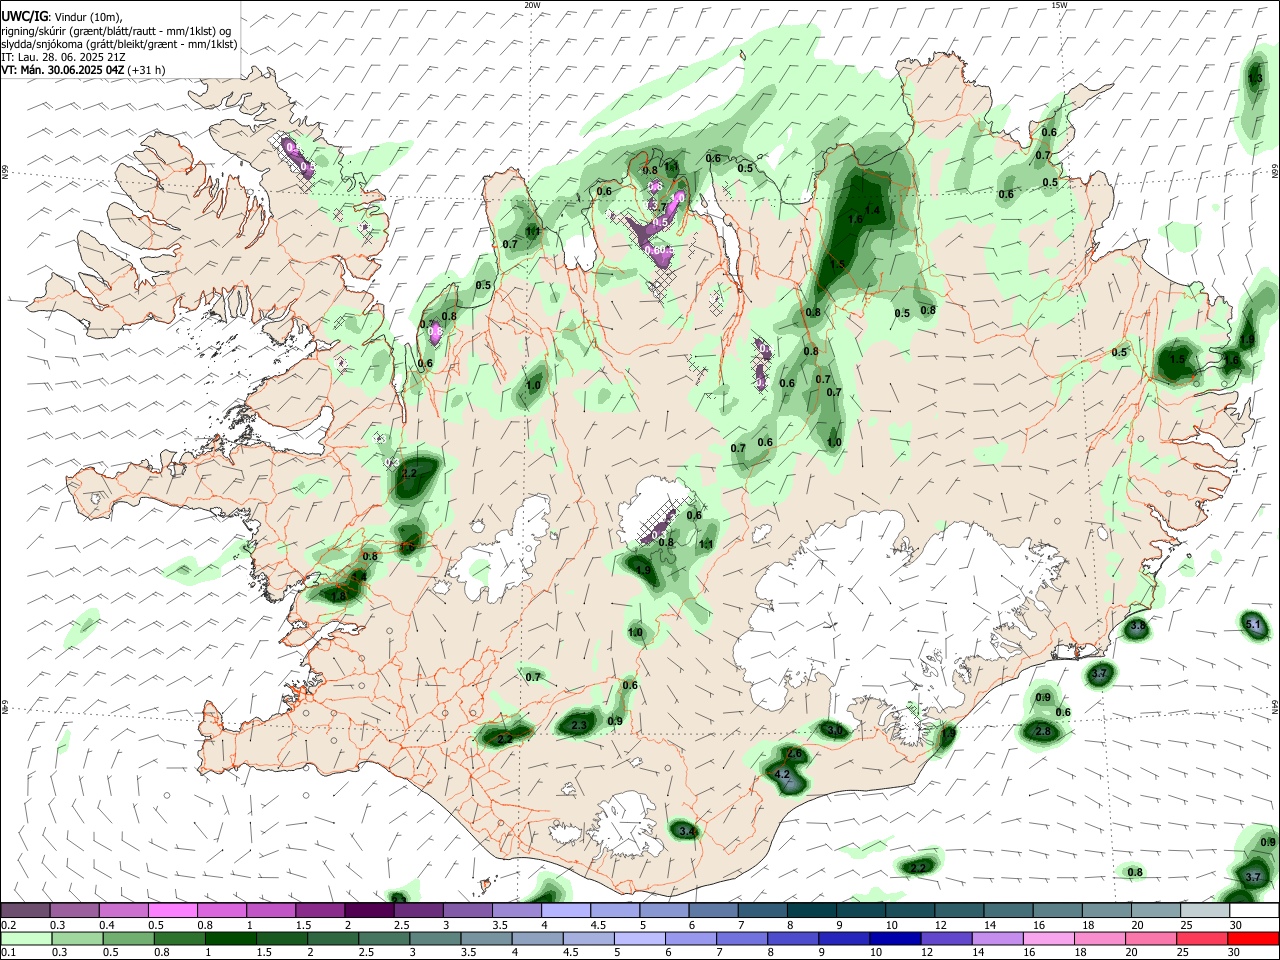Screen dimensions: 1280x960
Task: Click the 'rigning/skúrir' legend description line
Action: point(116,30)
